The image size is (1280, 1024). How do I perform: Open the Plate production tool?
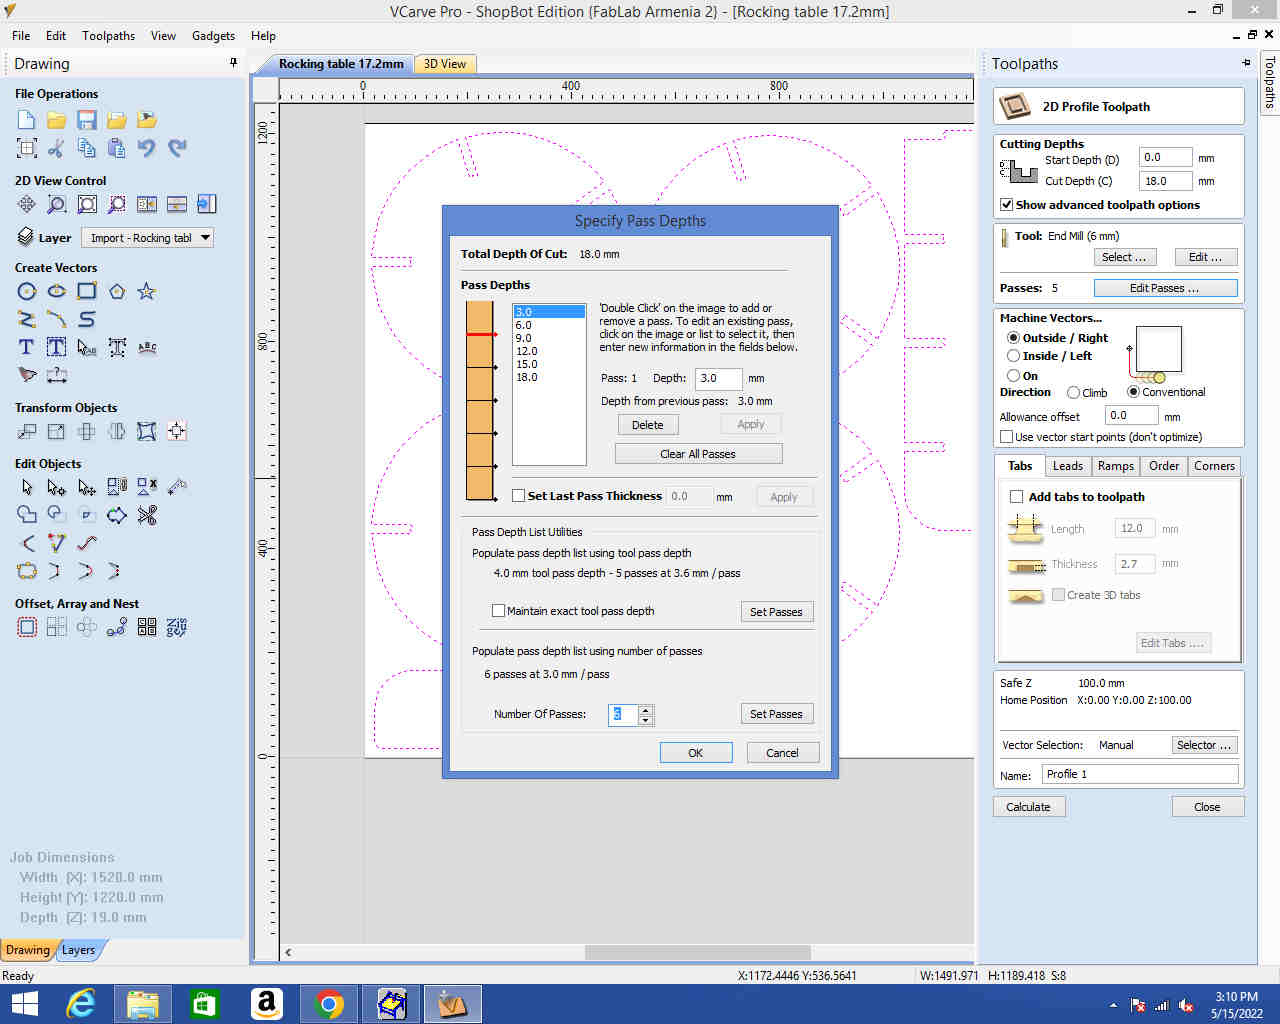(x=147, y=627)
